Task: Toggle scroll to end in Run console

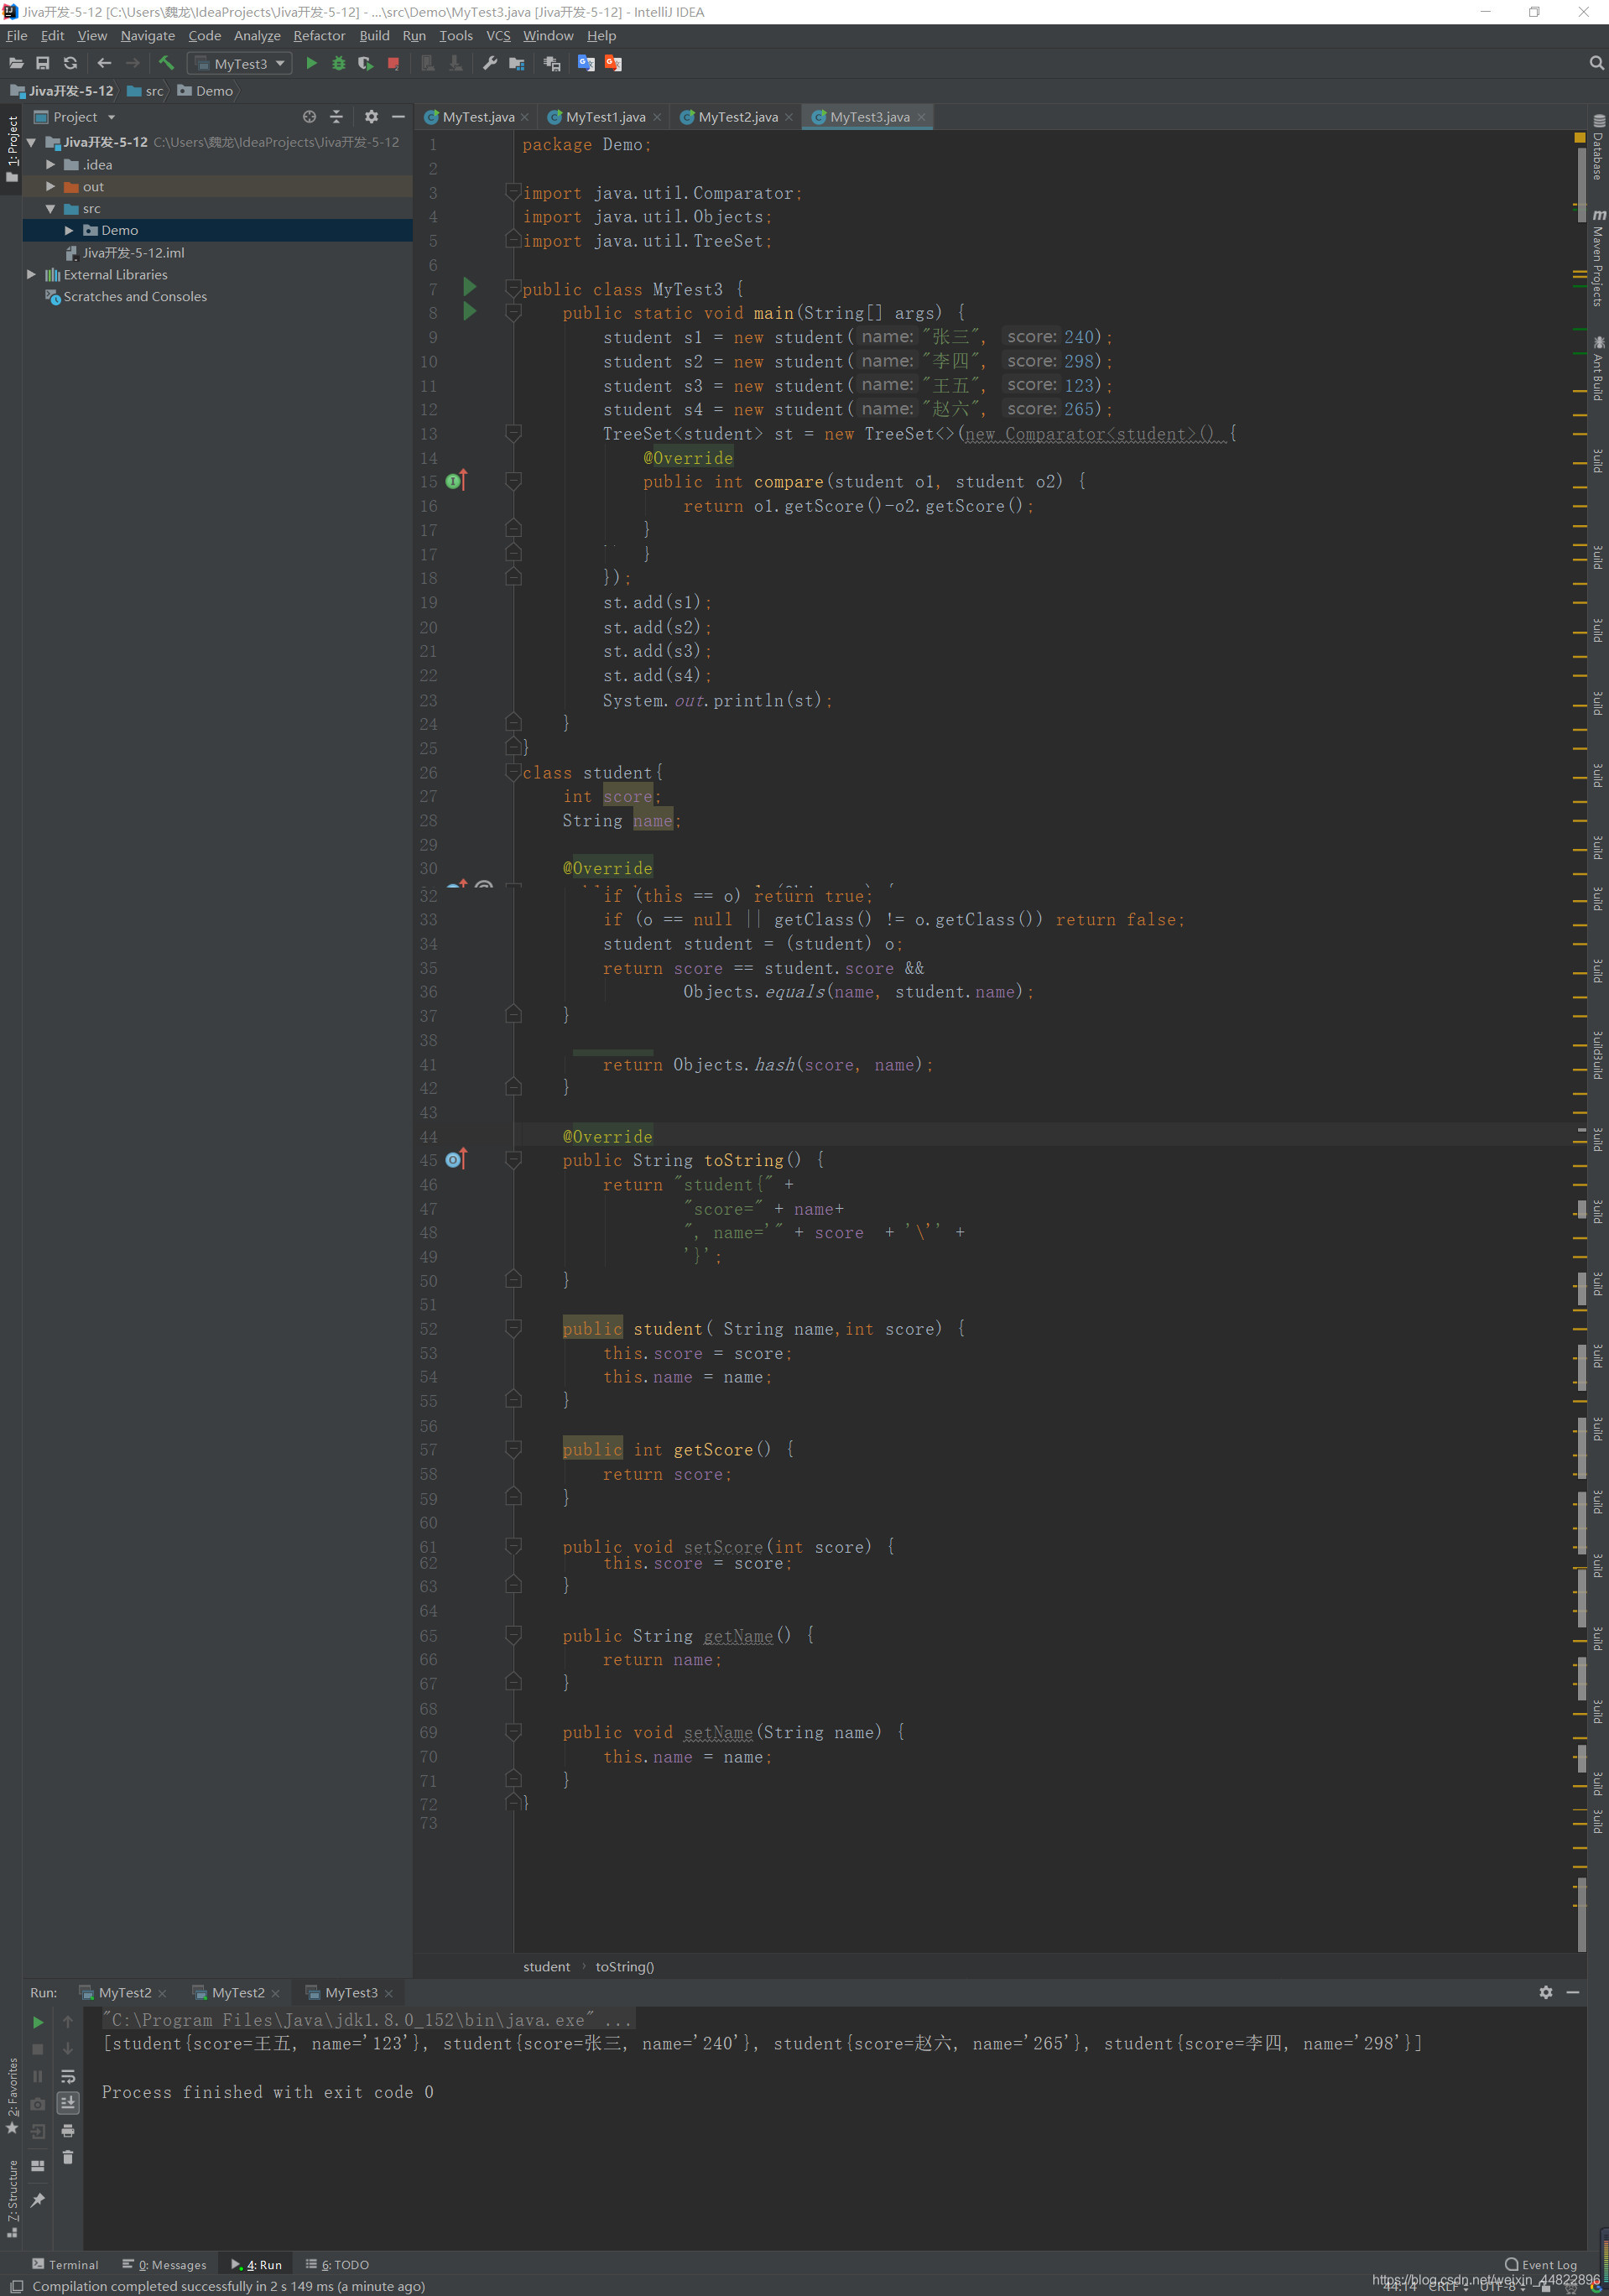Action: click(x=68, y=2103)
